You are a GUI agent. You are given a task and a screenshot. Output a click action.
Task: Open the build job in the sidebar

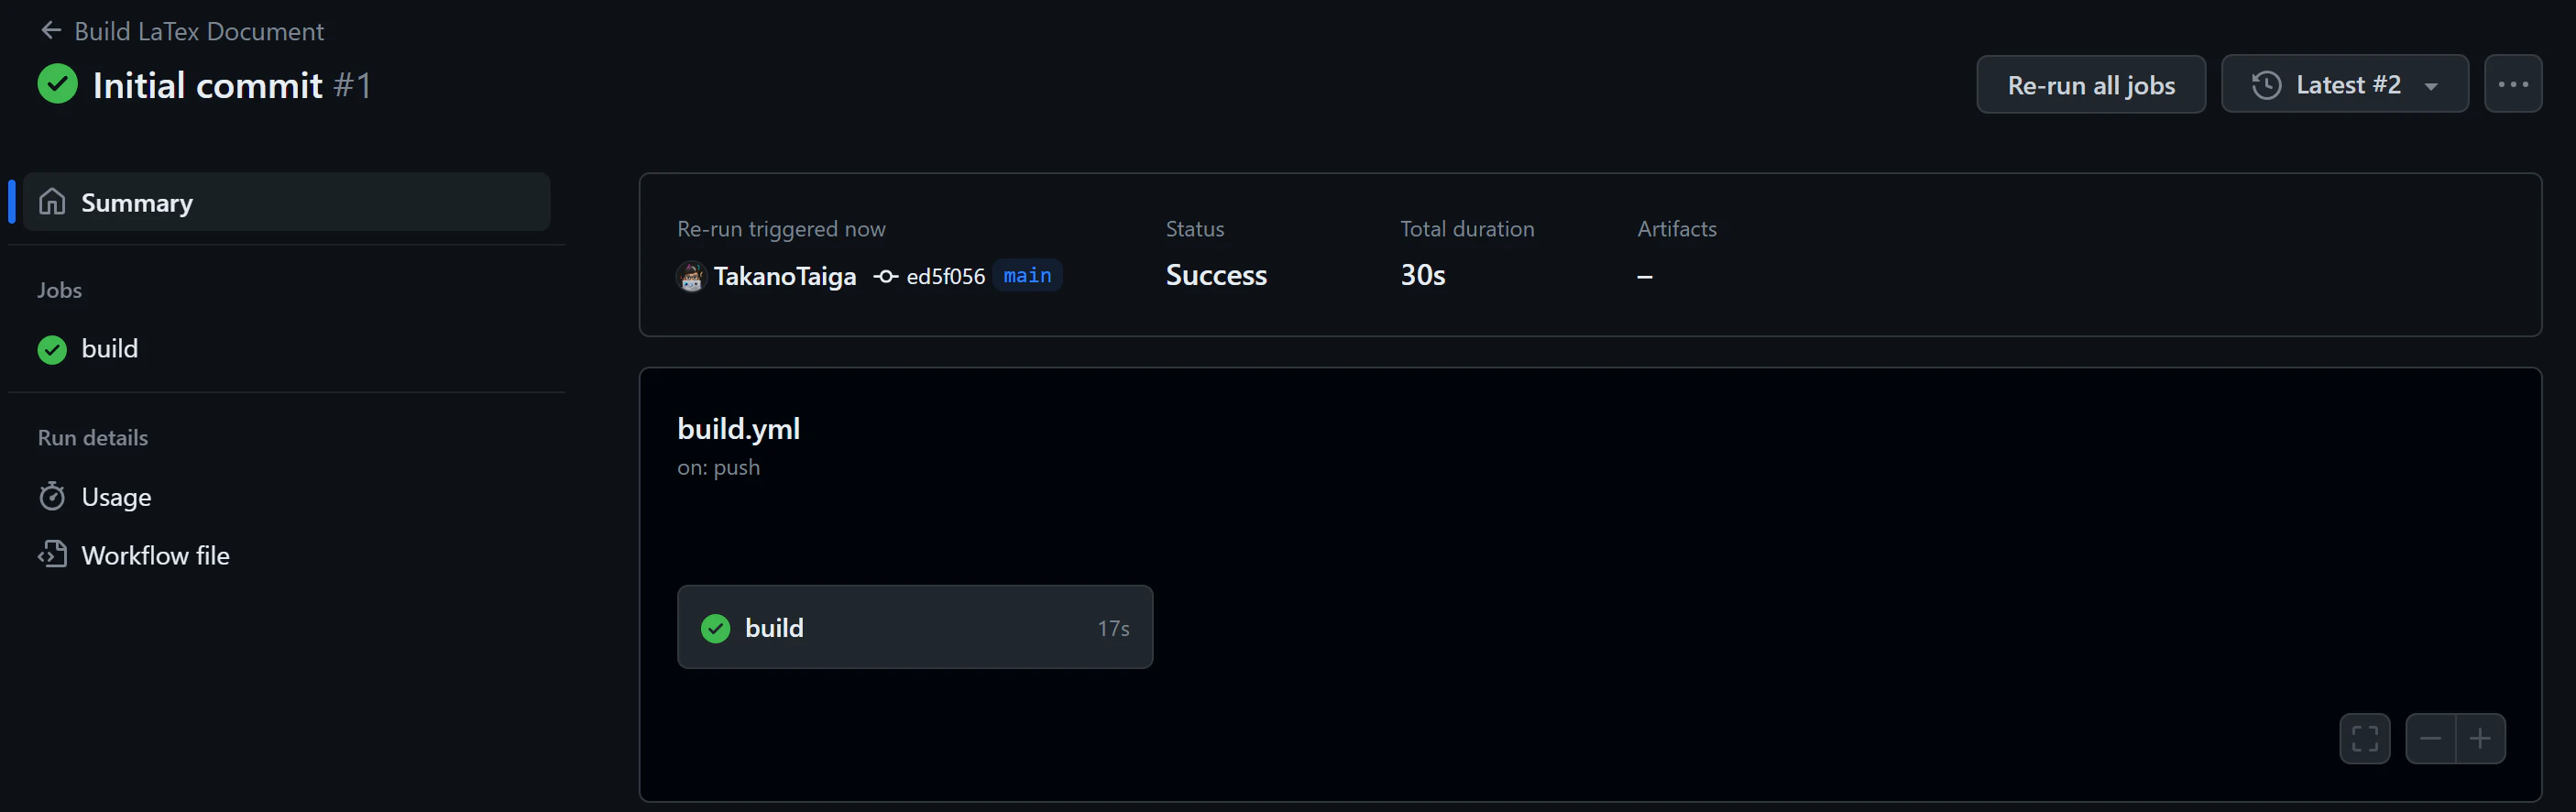click(286, 349)
